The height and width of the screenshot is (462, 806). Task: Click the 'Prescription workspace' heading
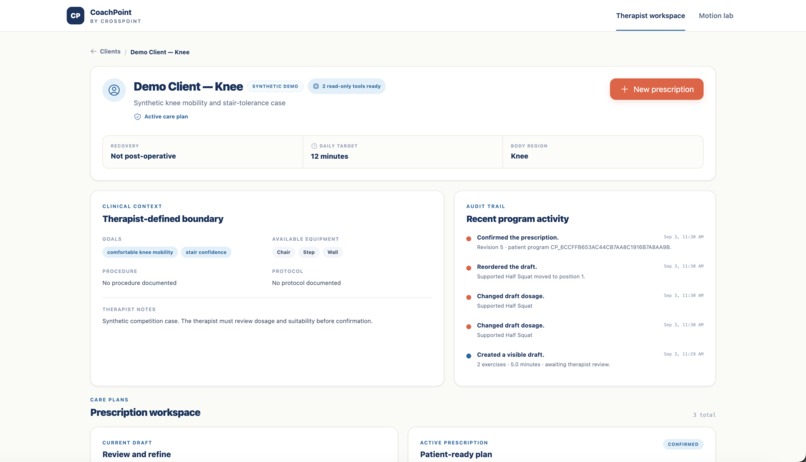(145, 413)
